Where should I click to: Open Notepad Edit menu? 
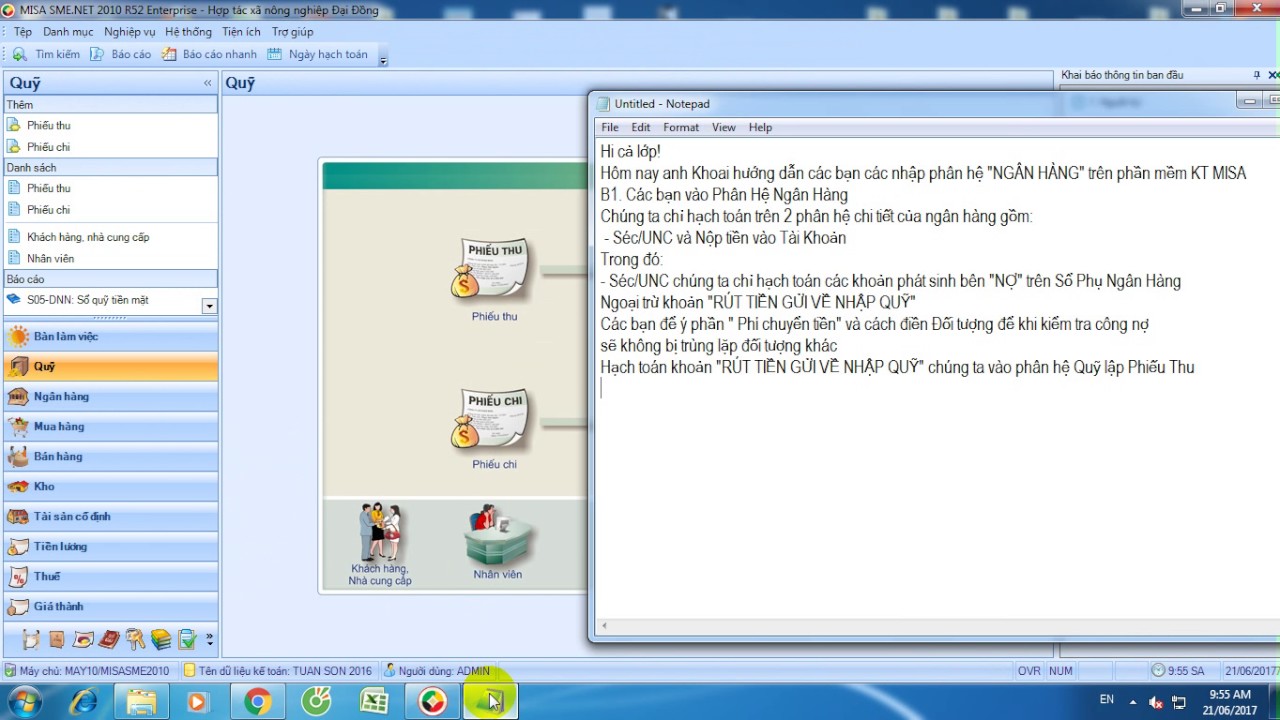point(641,127)
